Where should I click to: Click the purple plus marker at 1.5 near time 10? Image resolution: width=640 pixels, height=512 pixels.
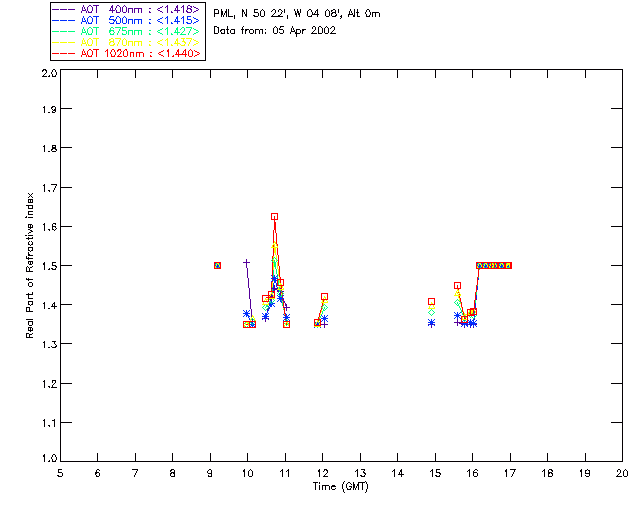[x=246, y=263]
